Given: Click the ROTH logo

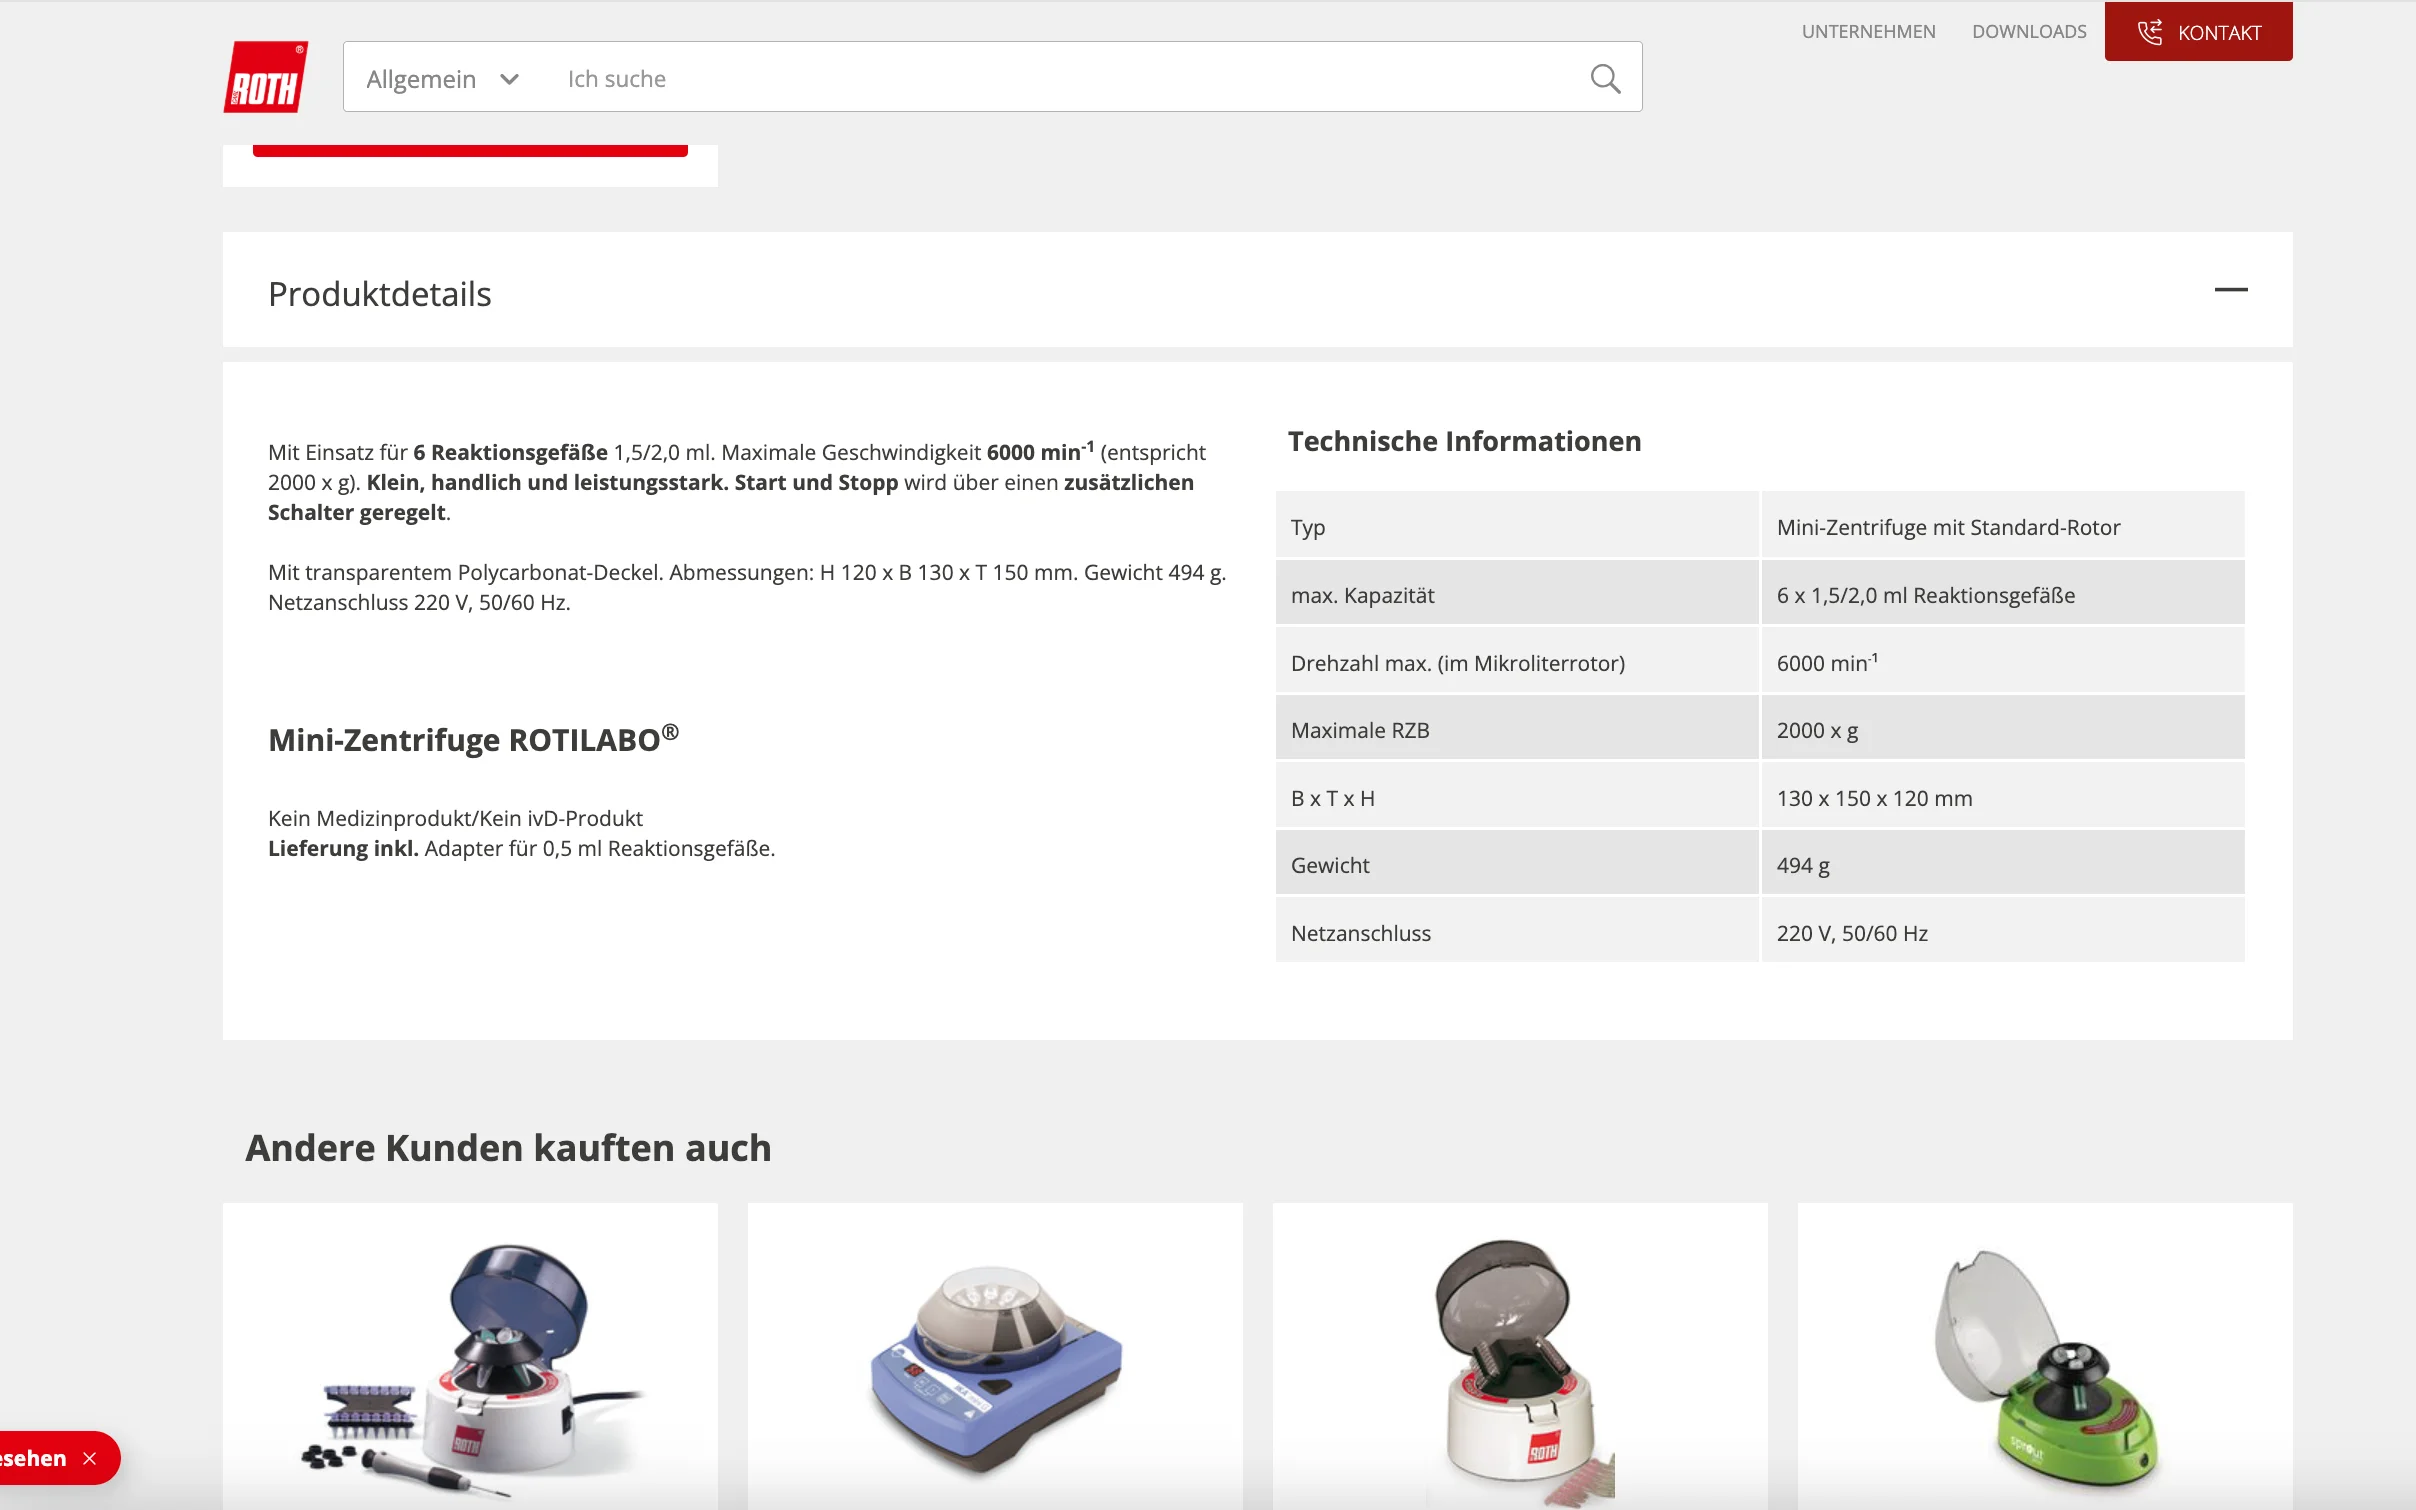Looking at the screenshot, I should tap(266, 77).
